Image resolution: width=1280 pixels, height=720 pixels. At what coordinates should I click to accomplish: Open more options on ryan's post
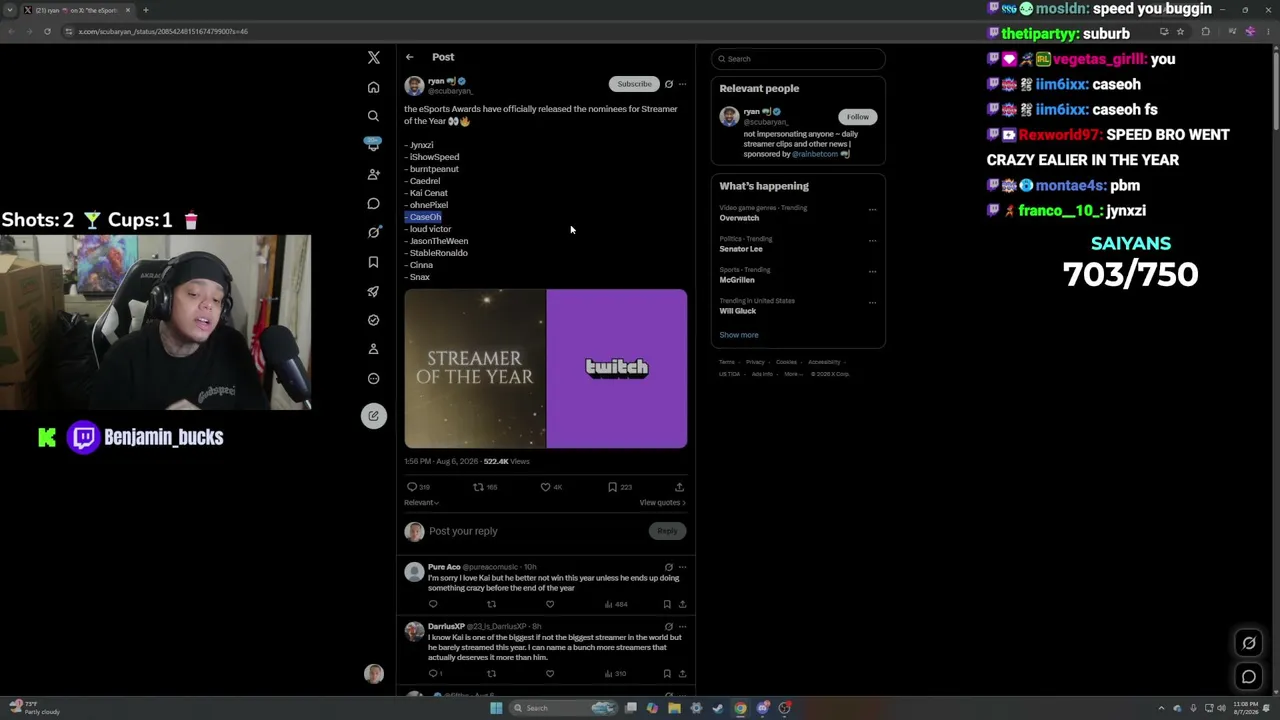[x=683, y=84]
